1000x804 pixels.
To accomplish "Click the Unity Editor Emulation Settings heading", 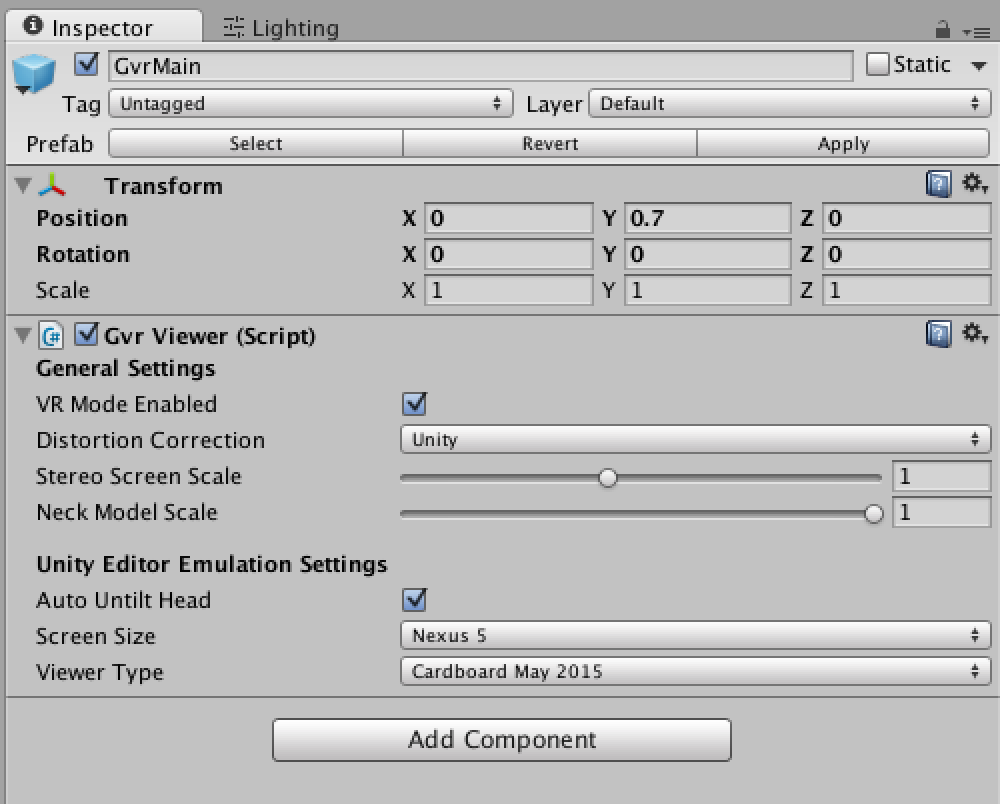I will point(212,564).
